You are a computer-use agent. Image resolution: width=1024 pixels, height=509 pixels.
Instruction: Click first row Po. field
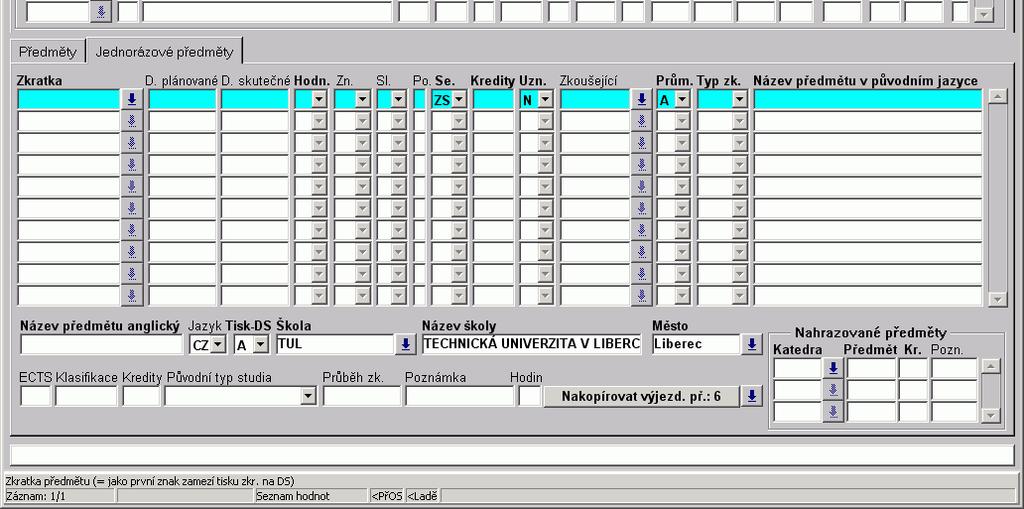(x=419, y=99)
